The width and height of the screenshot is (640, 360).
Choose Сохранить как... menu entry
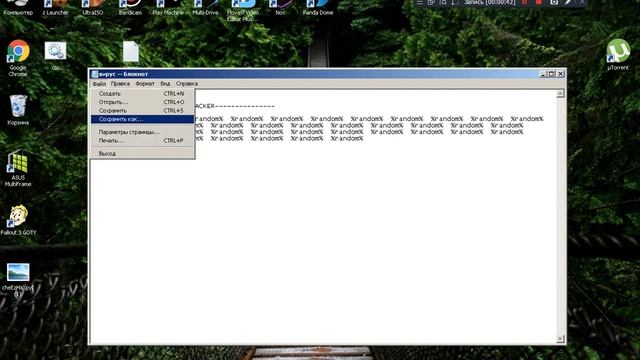pos(142,119)
